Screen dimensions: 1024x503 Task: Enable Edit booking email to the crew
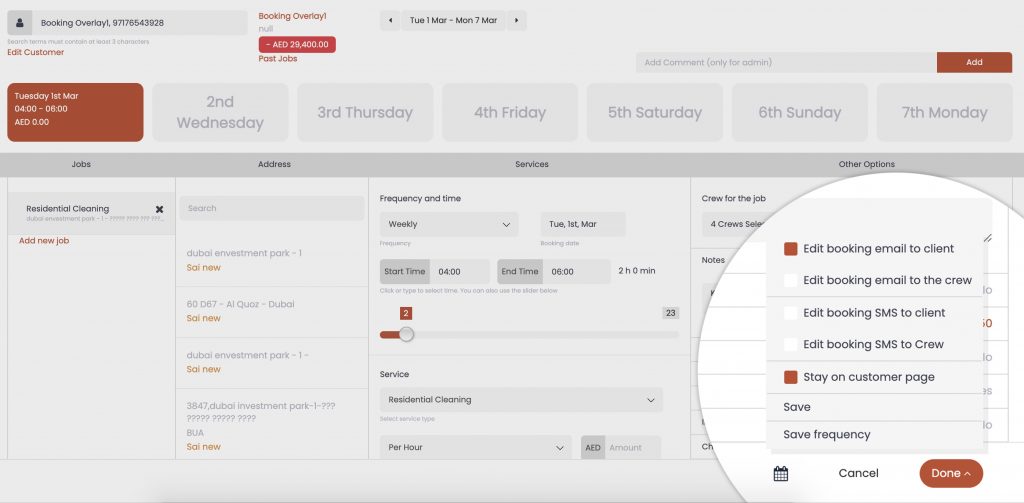[x=790, y=281]
